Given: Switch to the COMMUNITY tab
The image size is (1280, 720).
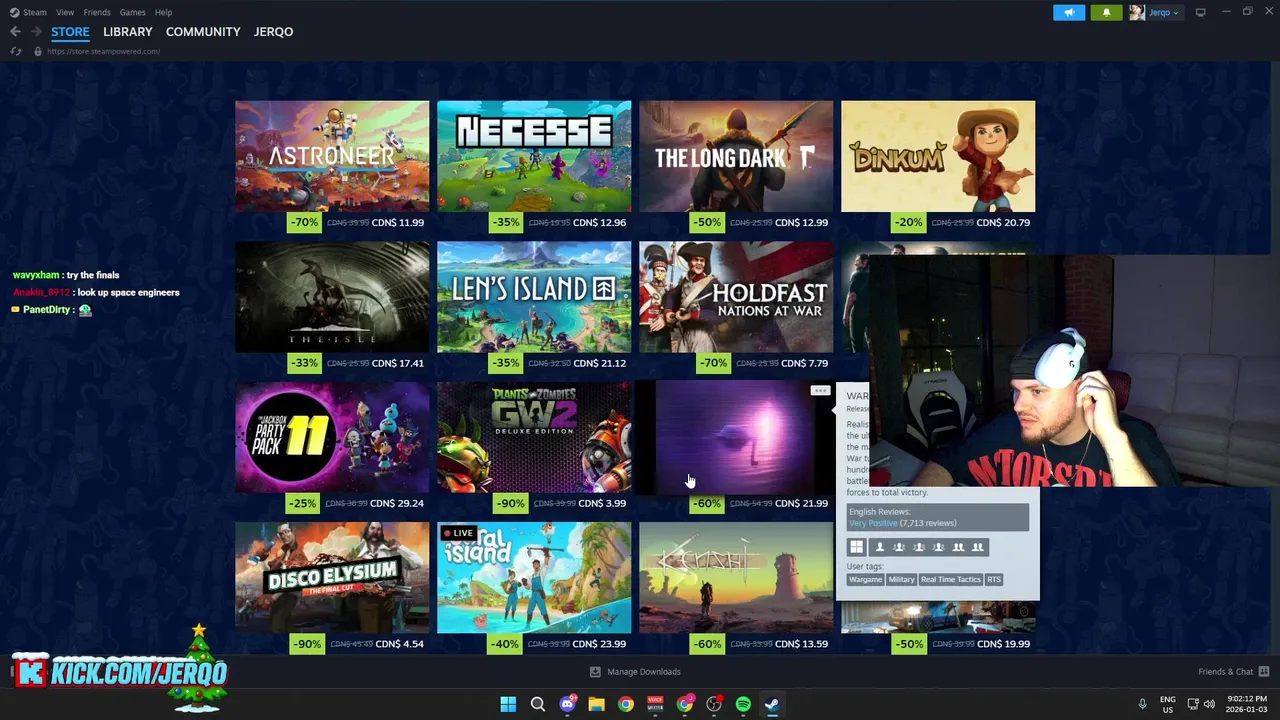Looking at the screenshot, I should point(203,32).
